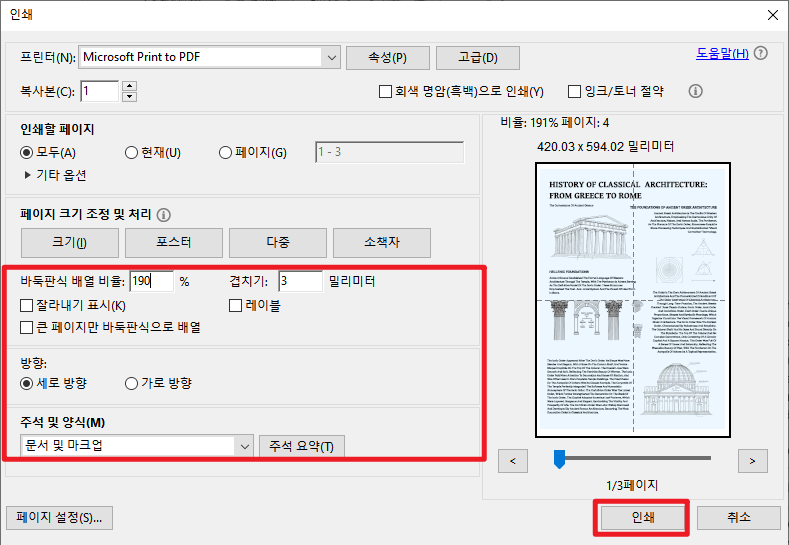This screenshot has height=545, width=789.
Task: Click the help question mark icon
Action: (761, 53)
